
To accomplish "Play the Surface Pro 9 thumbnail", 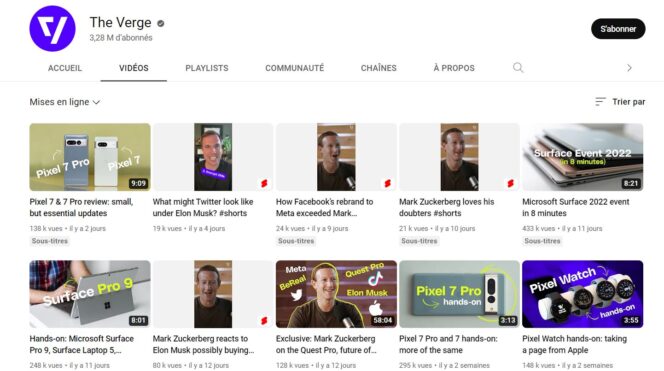I will click(90, 294).
